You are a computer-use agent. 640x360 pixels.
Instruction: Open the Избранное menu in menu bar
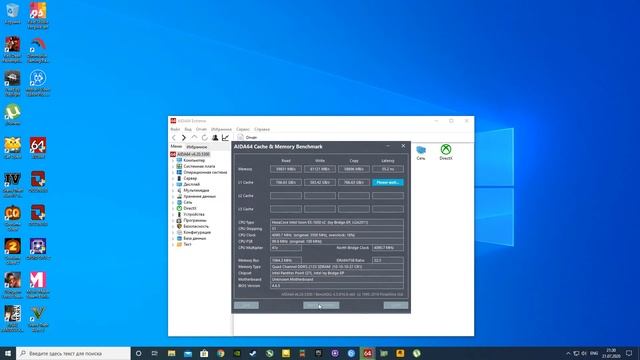pyautogui.click(x=221, y=129)
